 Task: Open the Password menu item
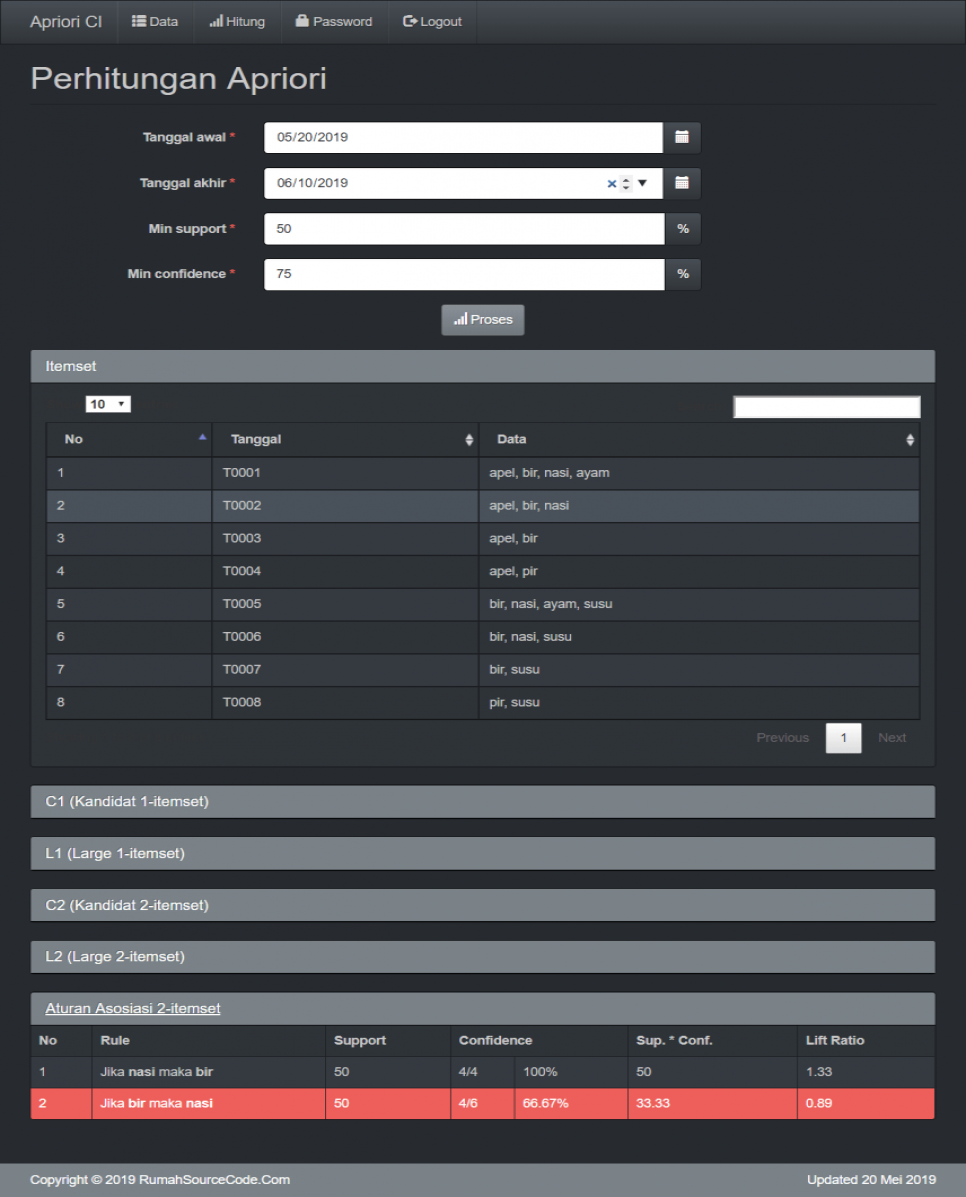click(x=334, y=21)
